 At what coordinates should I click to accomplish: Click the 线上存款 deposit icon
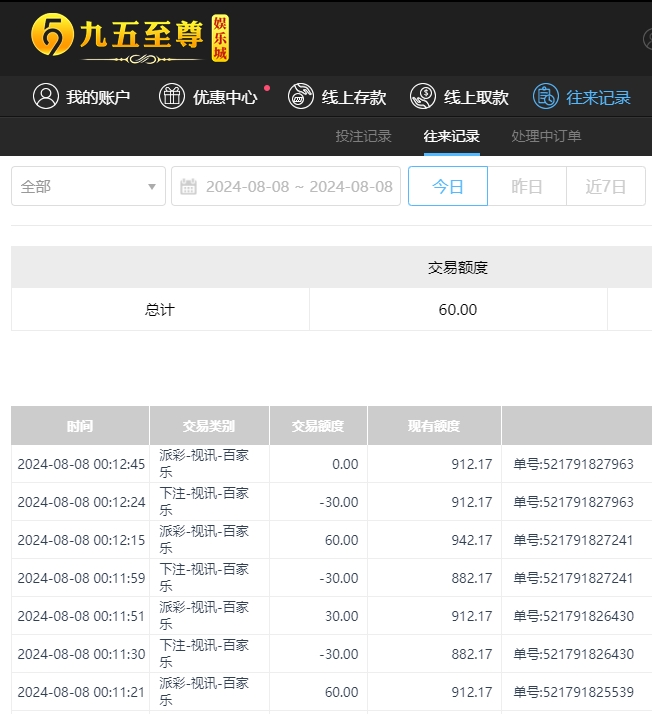pos(300,97)
